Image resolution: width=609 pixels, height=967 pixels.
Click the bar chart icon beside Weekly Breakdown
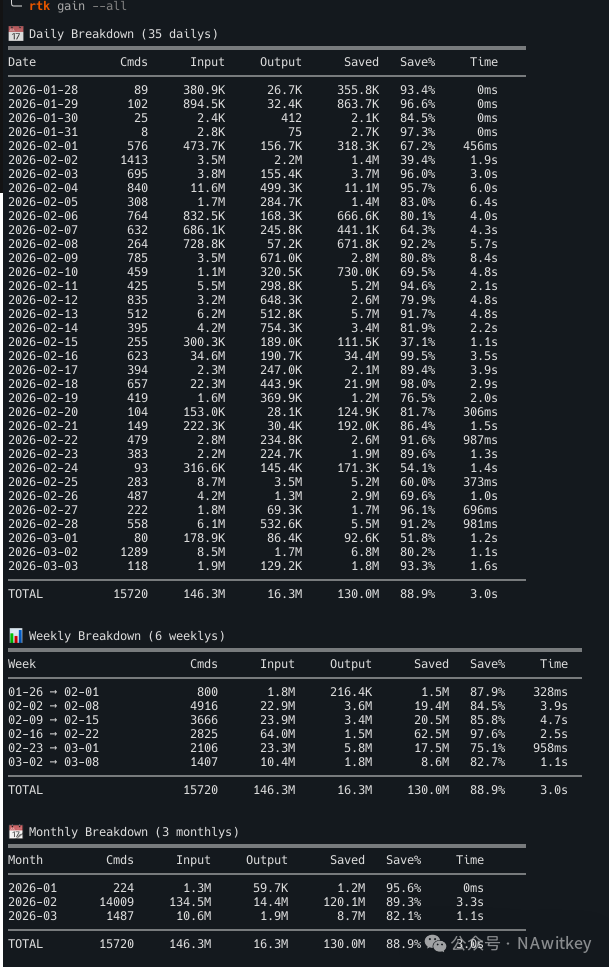15,636
